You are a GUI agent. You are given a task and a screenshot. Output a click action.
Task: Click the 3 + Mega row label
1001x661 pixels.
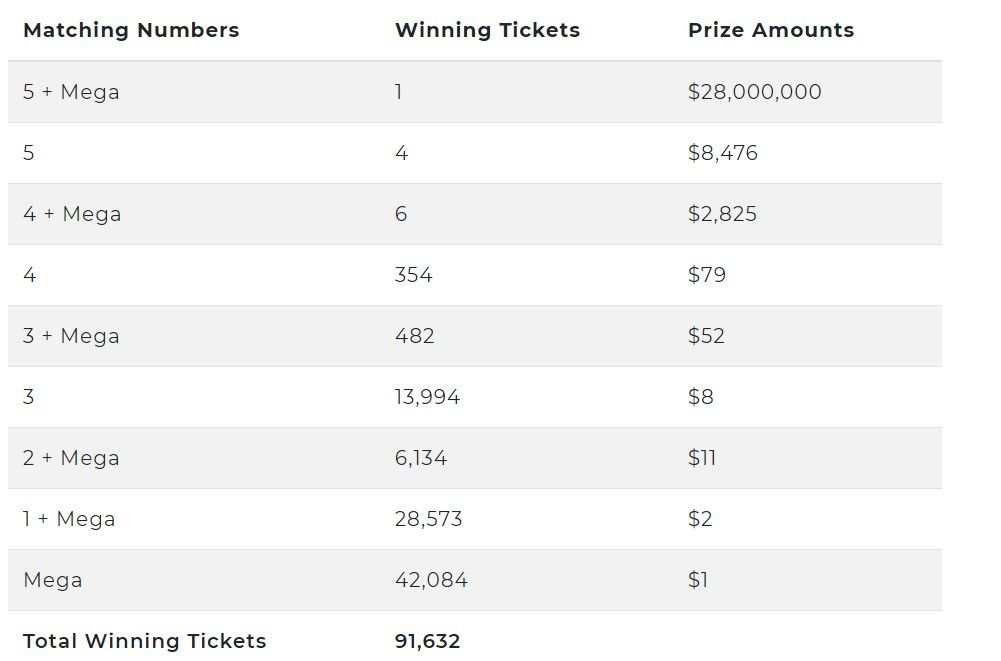[71, 336]
